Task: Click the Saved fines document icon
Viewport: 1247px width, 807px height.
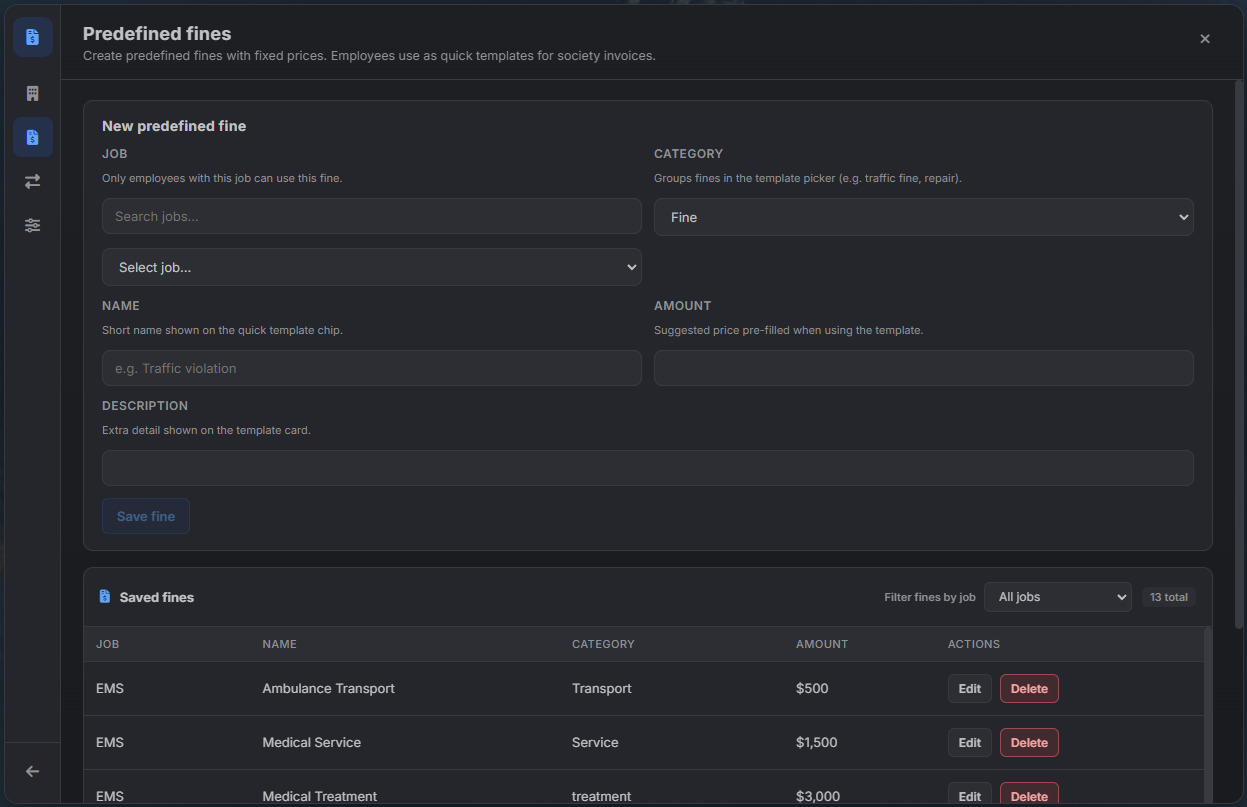Action: 105,597
